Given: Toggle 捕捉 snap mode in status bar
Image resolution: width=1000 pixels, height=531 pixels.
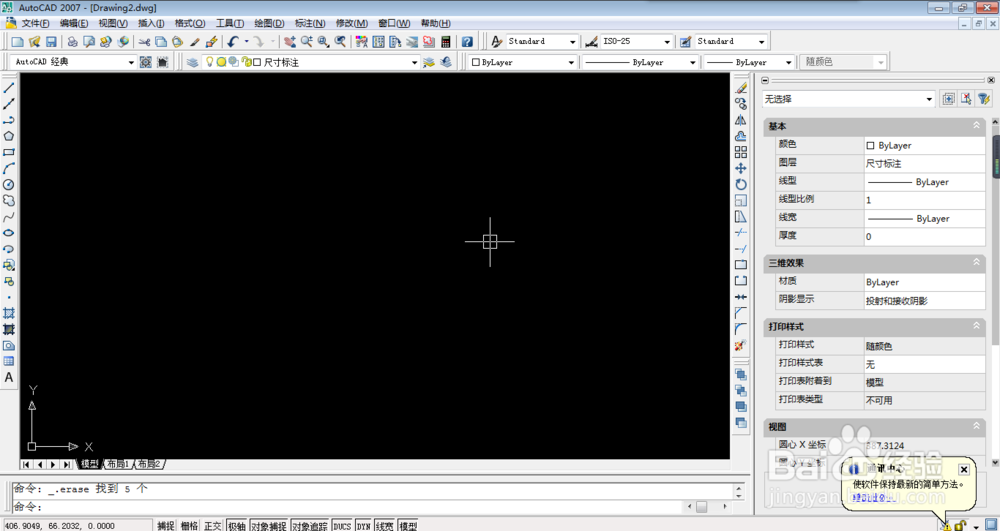Looking at the screenshot, I should pos(166,526).
